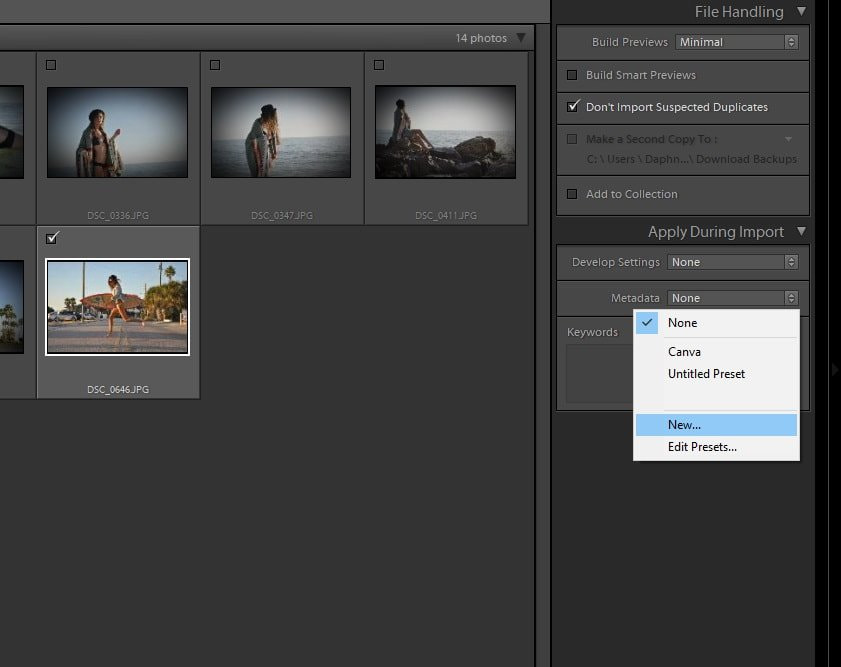Open the Metadata preset dropdown
This screenshot has width=841, height=667.
[733, 297]
